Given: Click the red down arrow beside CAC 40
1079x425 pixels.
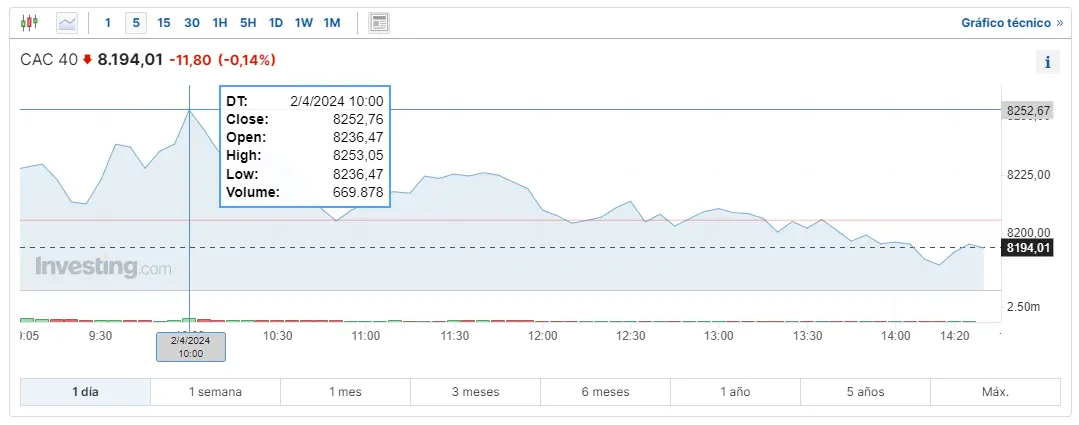Looking at the screenshot, I should (x=87, y=60).
